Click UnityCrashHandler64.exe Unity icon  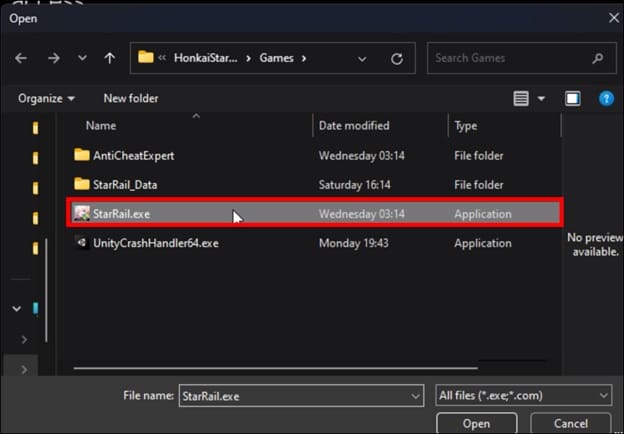[82, 242]
